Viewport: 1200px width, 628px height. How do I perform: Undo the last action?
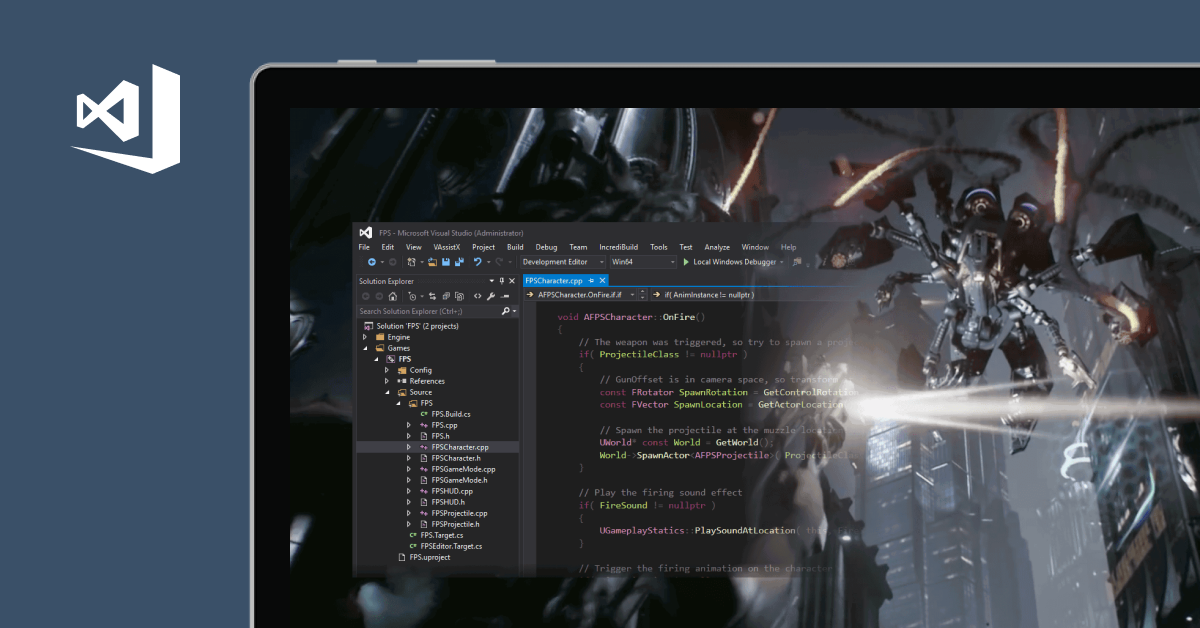(477, 261)
